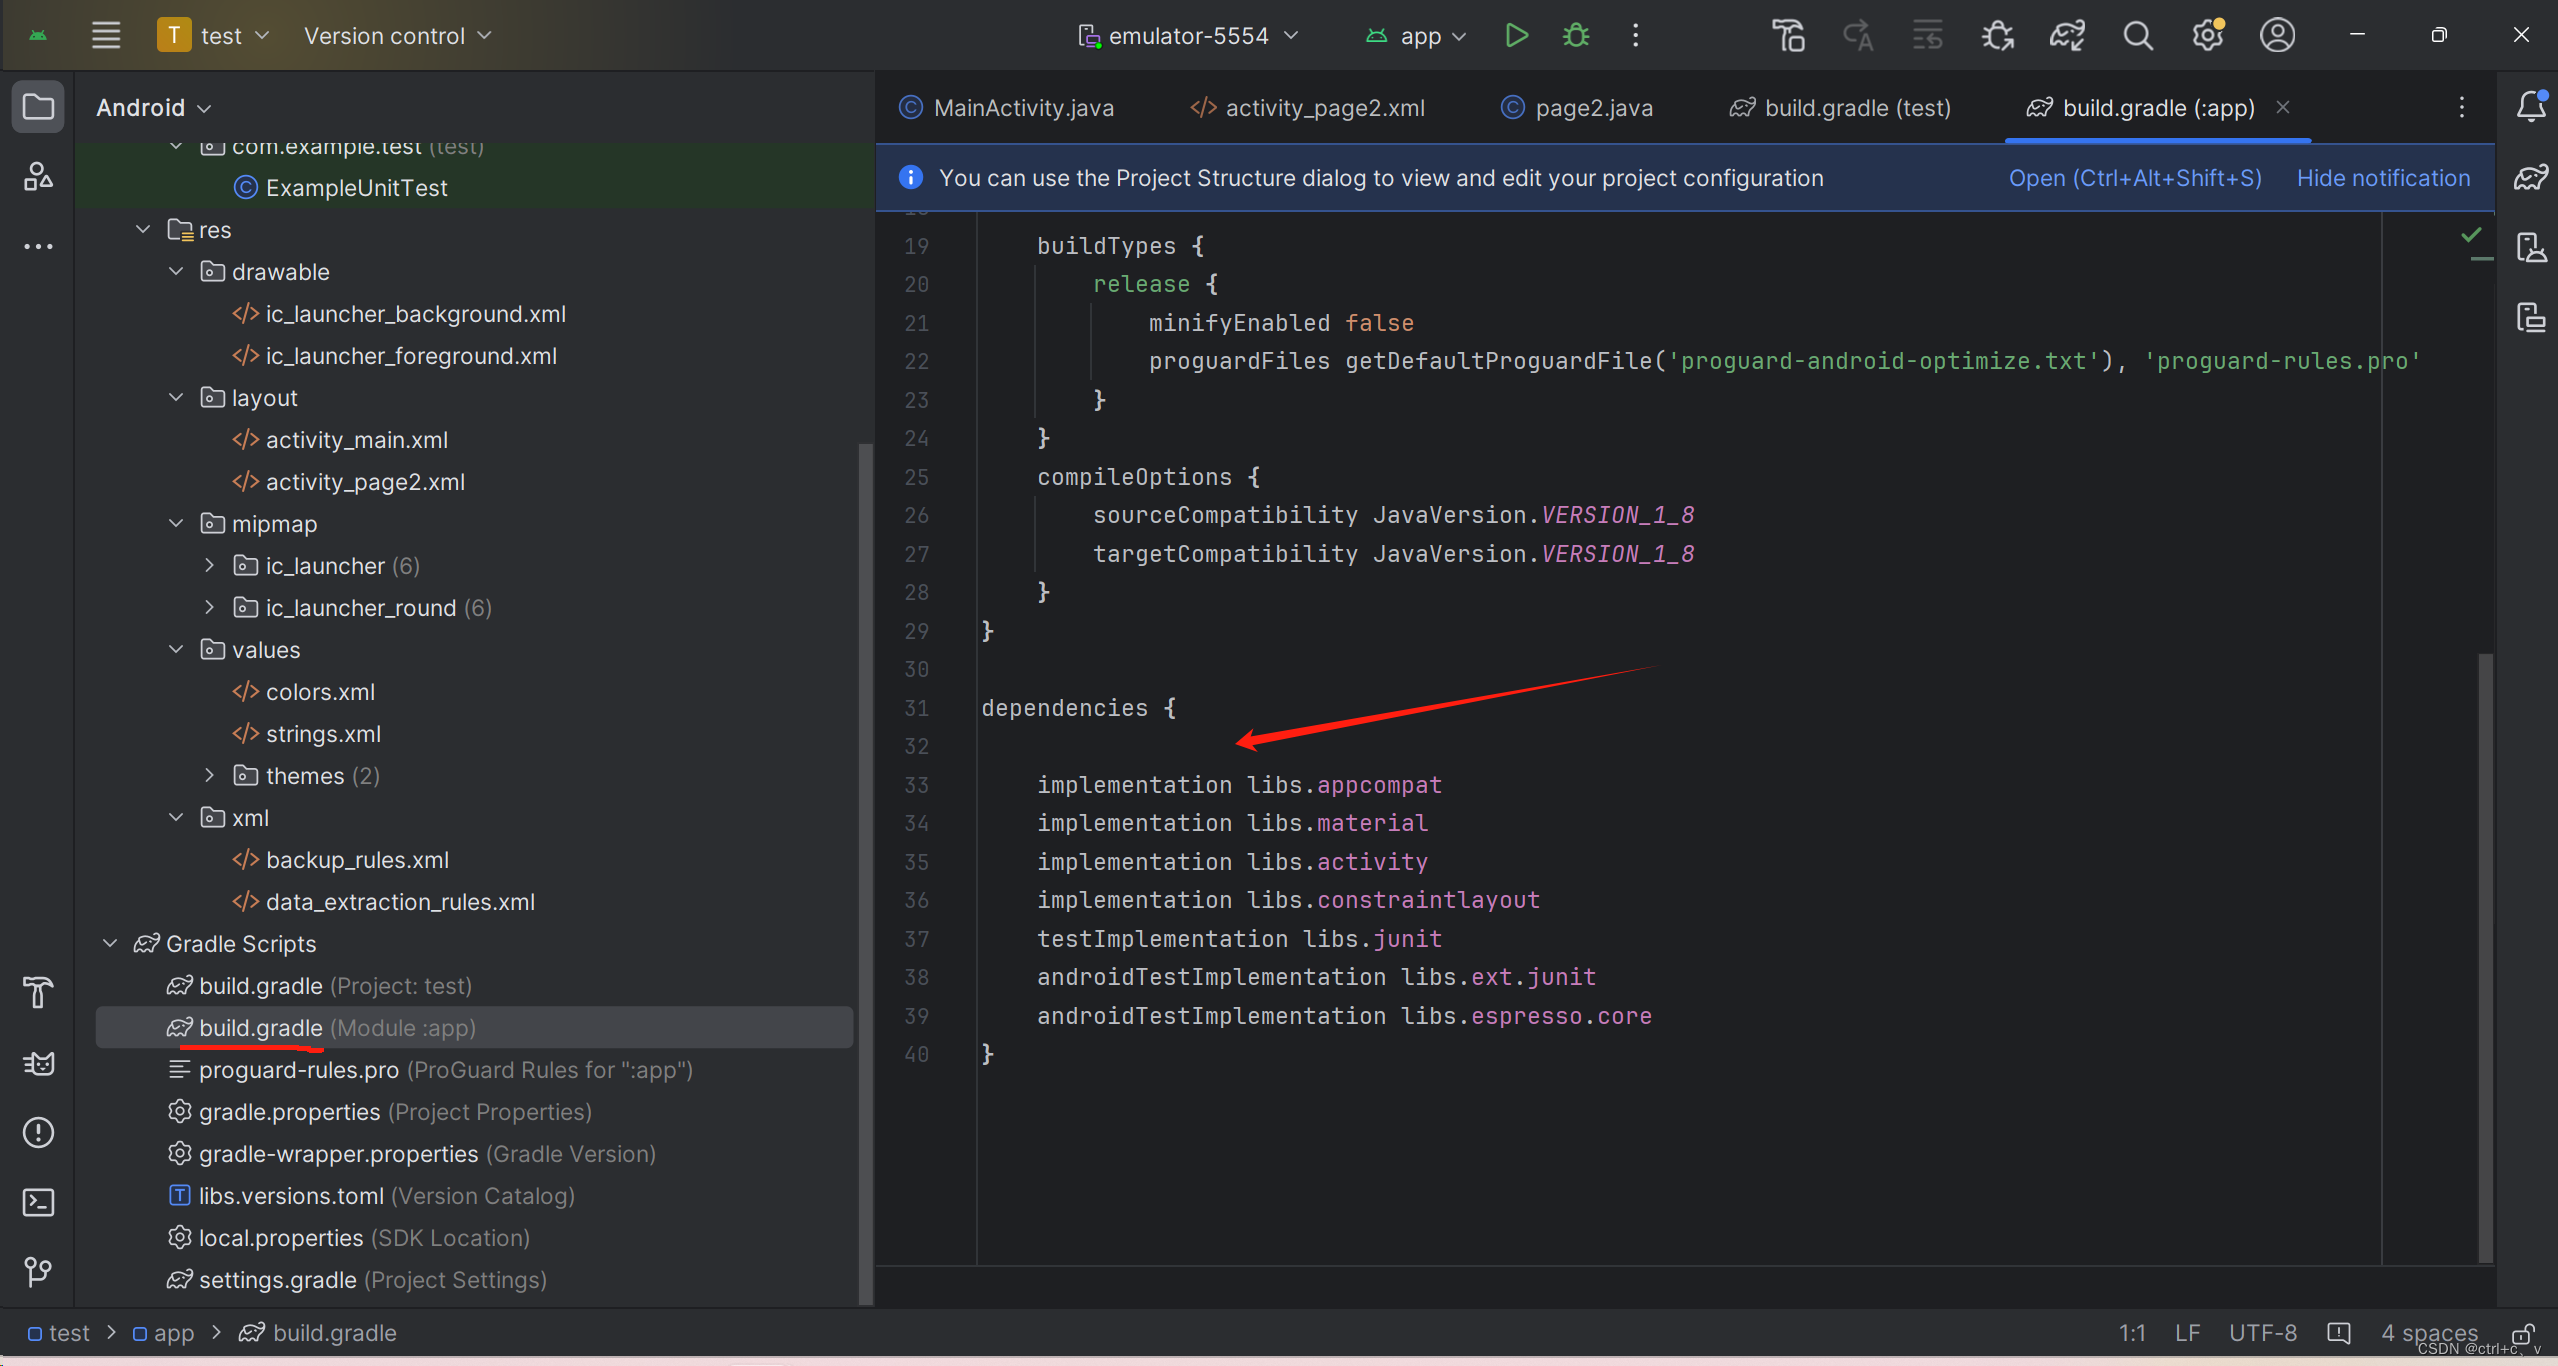The width and height of the screenshot is (2558, 1366).
Task: Open the Logcat tool window
Action: point(38,1062)
